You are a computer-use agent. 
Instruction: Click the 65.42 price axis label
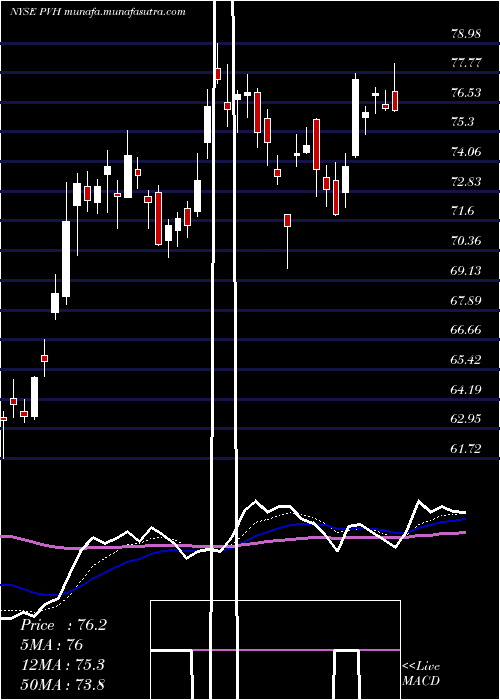point(466,359)
